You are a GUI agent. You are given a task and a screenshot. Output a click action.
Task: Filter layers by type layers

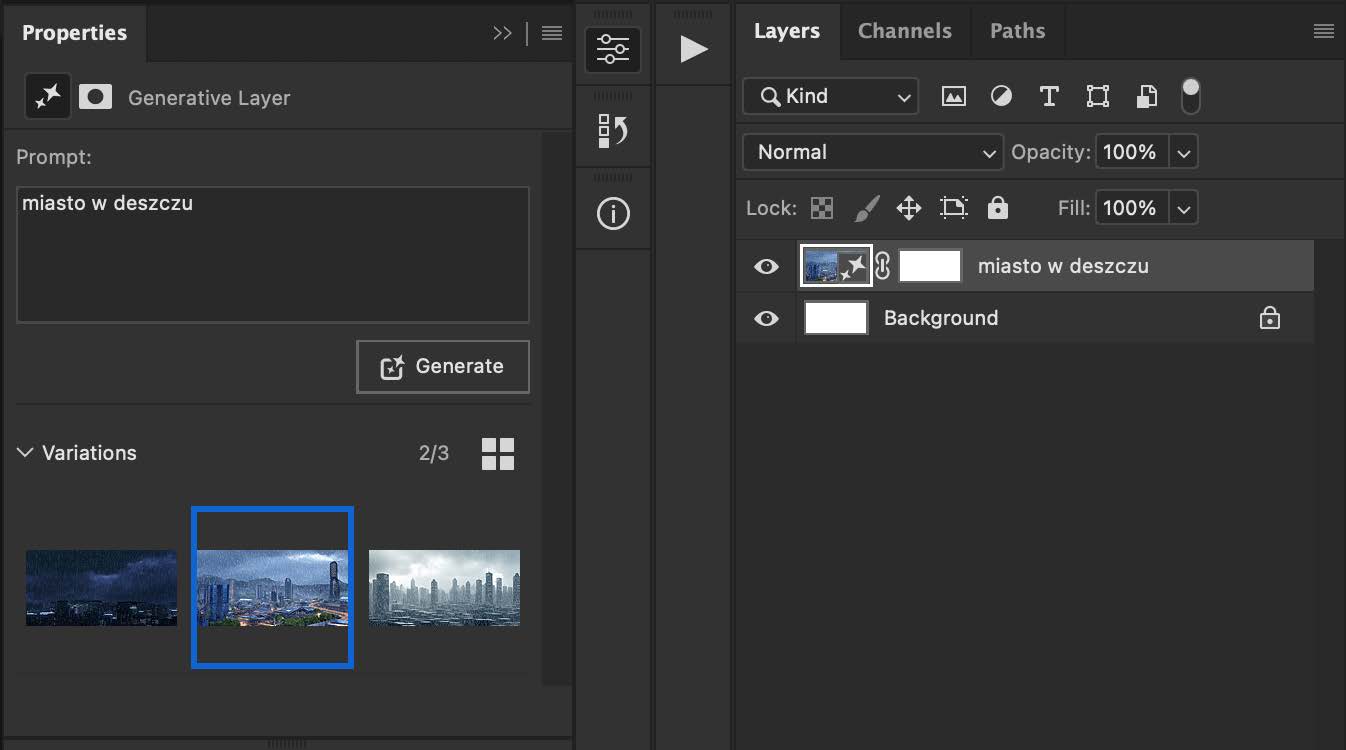click(1049, 96)
